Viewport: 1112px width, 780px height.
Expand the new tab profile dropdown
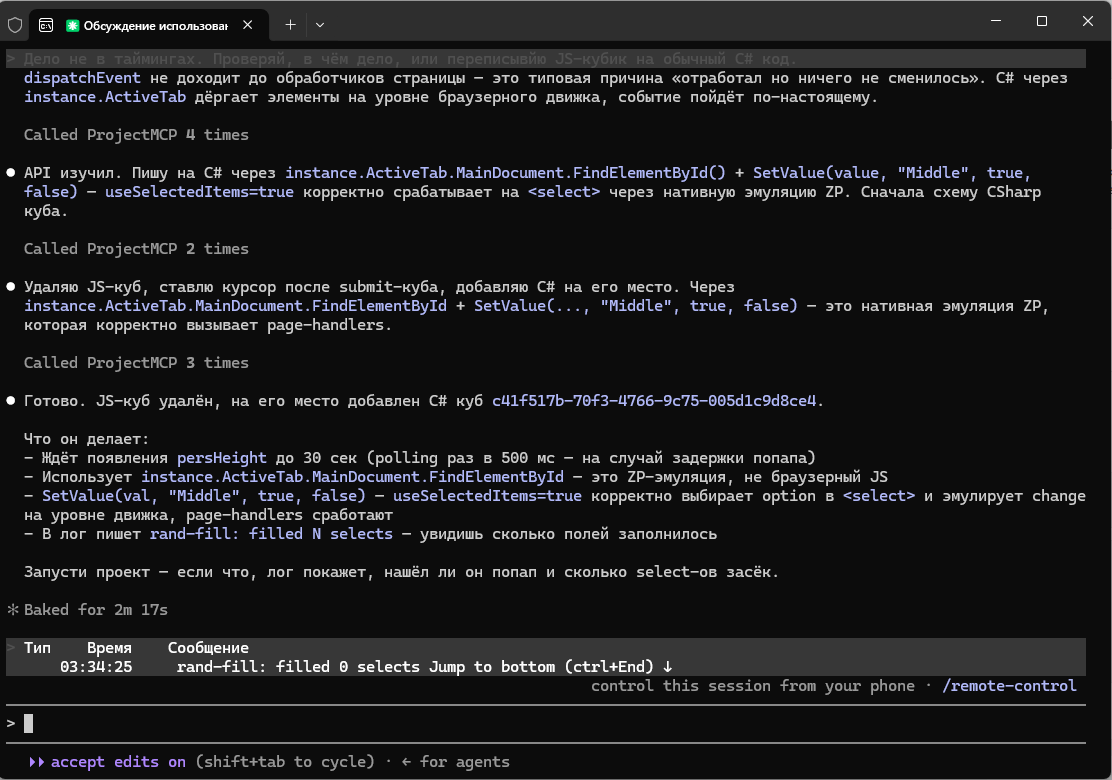pos(320,25)
